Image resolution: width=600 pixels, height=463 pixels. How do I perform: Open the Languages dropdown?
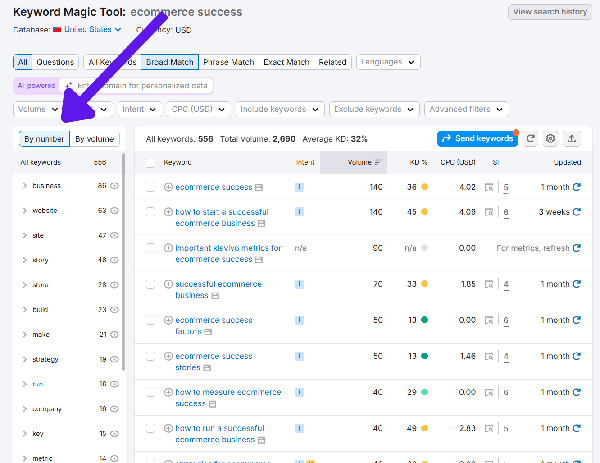[x=388, y=62]
